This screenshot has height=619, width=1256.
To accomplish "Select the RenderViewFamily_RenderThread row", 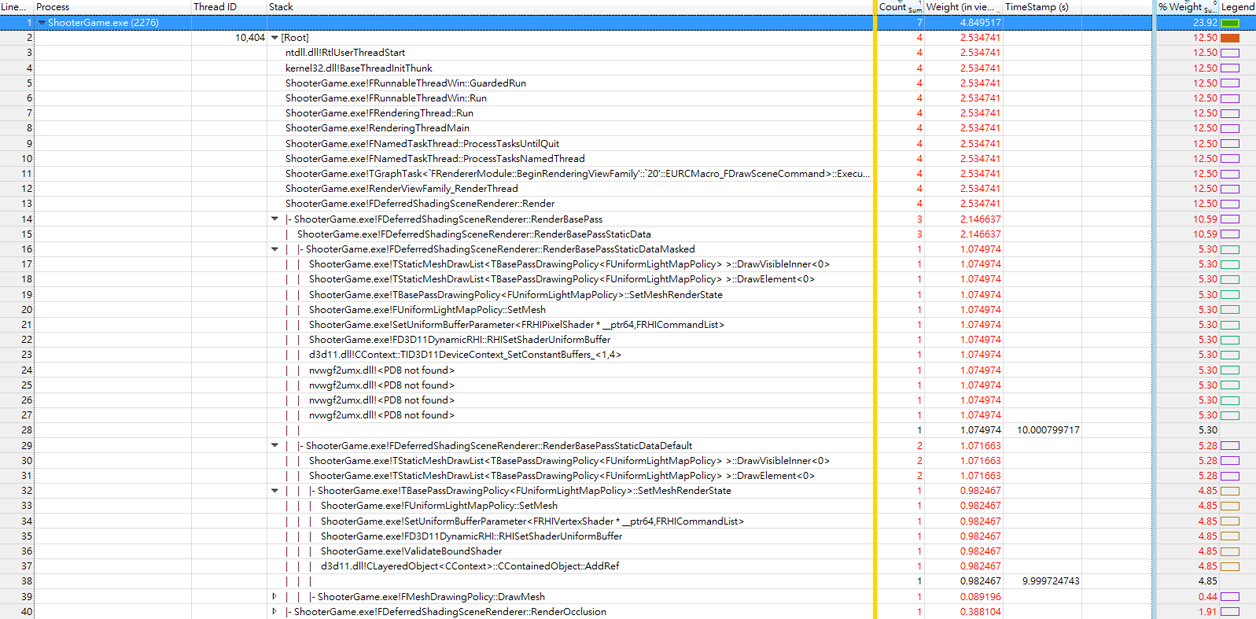I will [x=401, y=188].
